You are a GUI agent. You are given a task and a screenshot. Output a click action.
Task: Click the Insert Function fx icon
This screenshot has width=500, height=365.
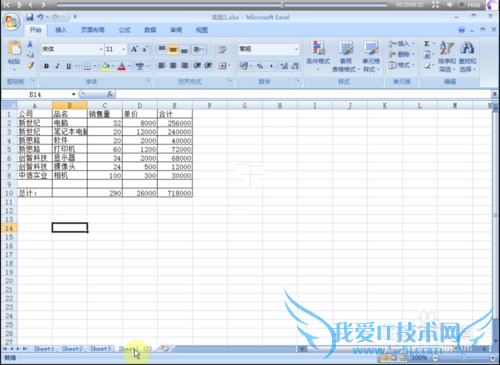(x=110, y=94)
